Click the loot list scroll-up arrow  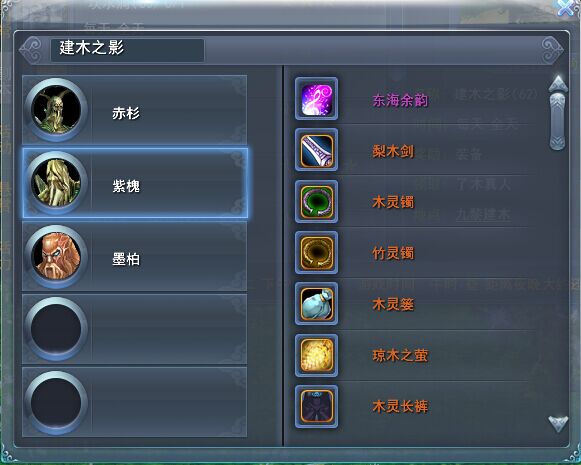tap(558, 84)
